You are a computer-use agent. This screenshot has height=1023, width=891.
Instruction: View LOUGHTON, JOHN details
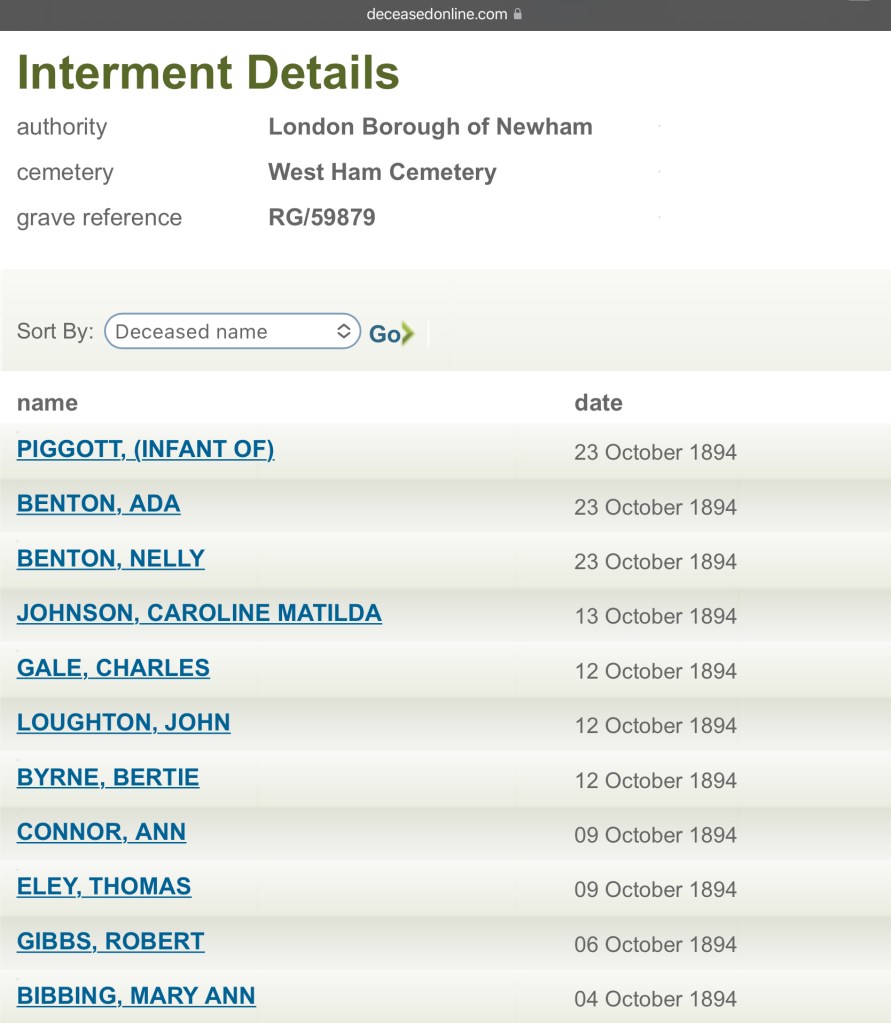[x=124, y=722]
